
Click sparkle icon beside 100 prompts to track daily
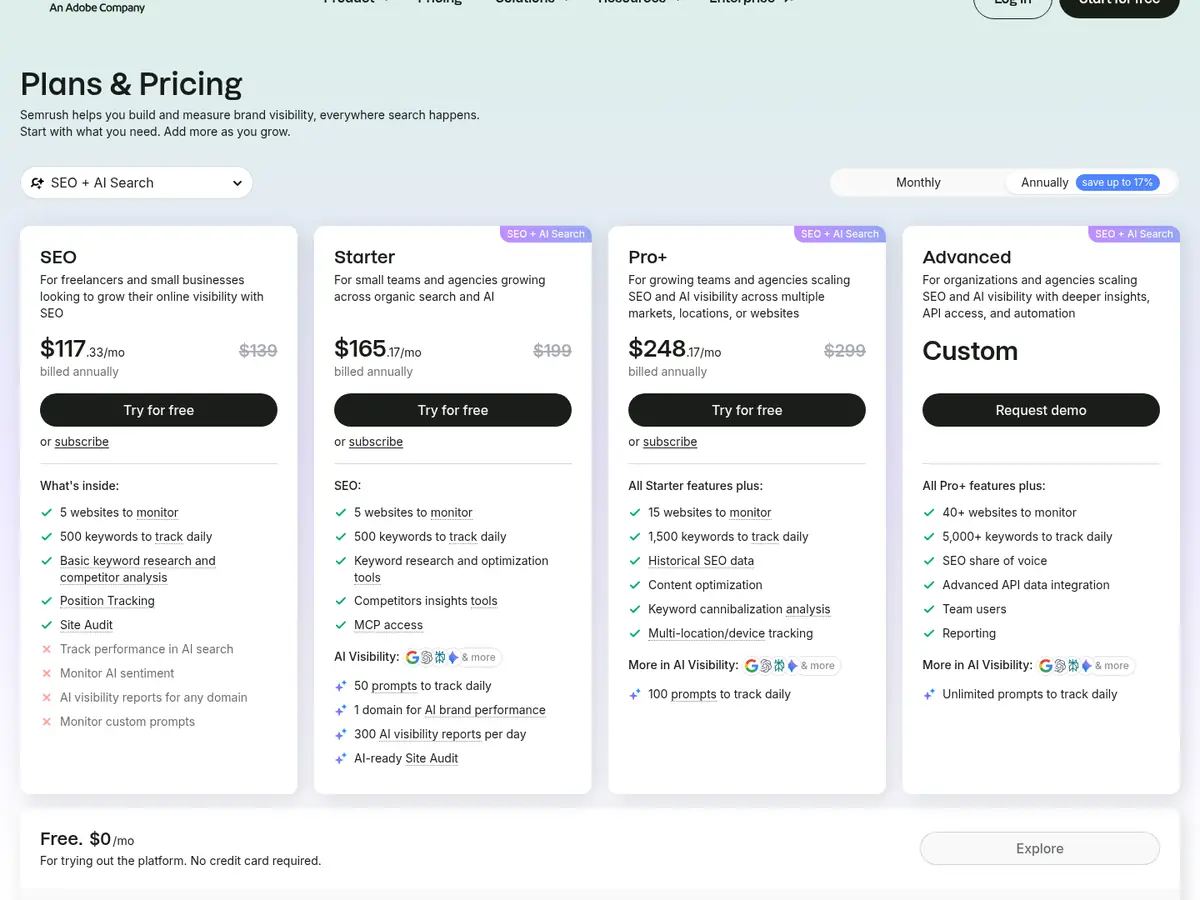click(635, 694)
